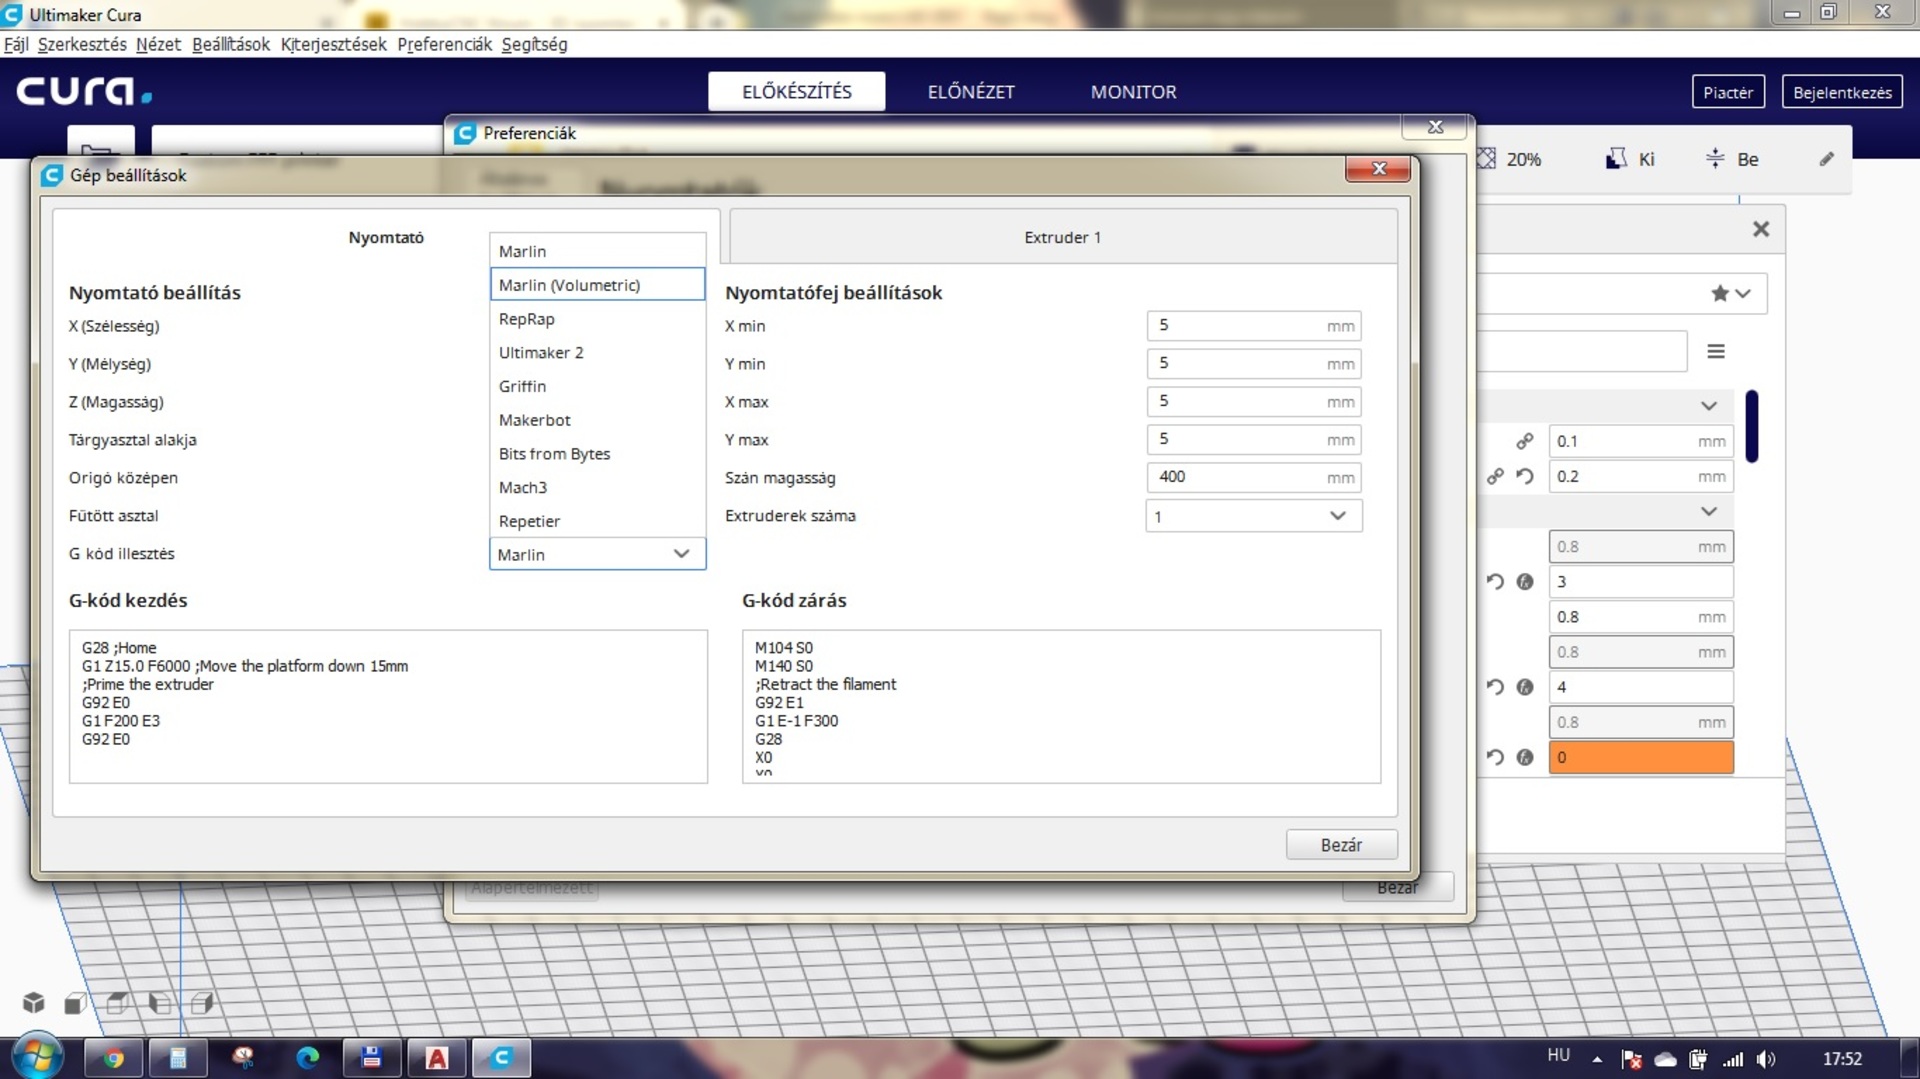Open the Snipping Tool from the taskbar
The width and height of the screenshot is (1920, 1079).
tap(243, 1058)
